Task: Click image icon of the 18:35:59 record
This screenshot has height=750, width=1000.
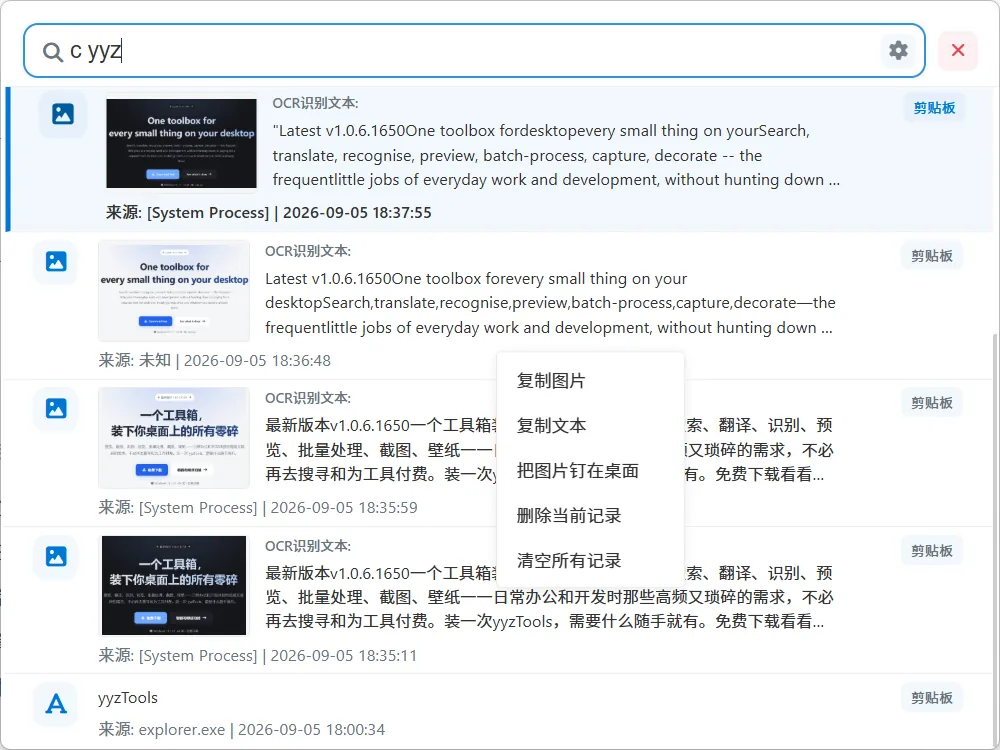Action: pos(56,408)
